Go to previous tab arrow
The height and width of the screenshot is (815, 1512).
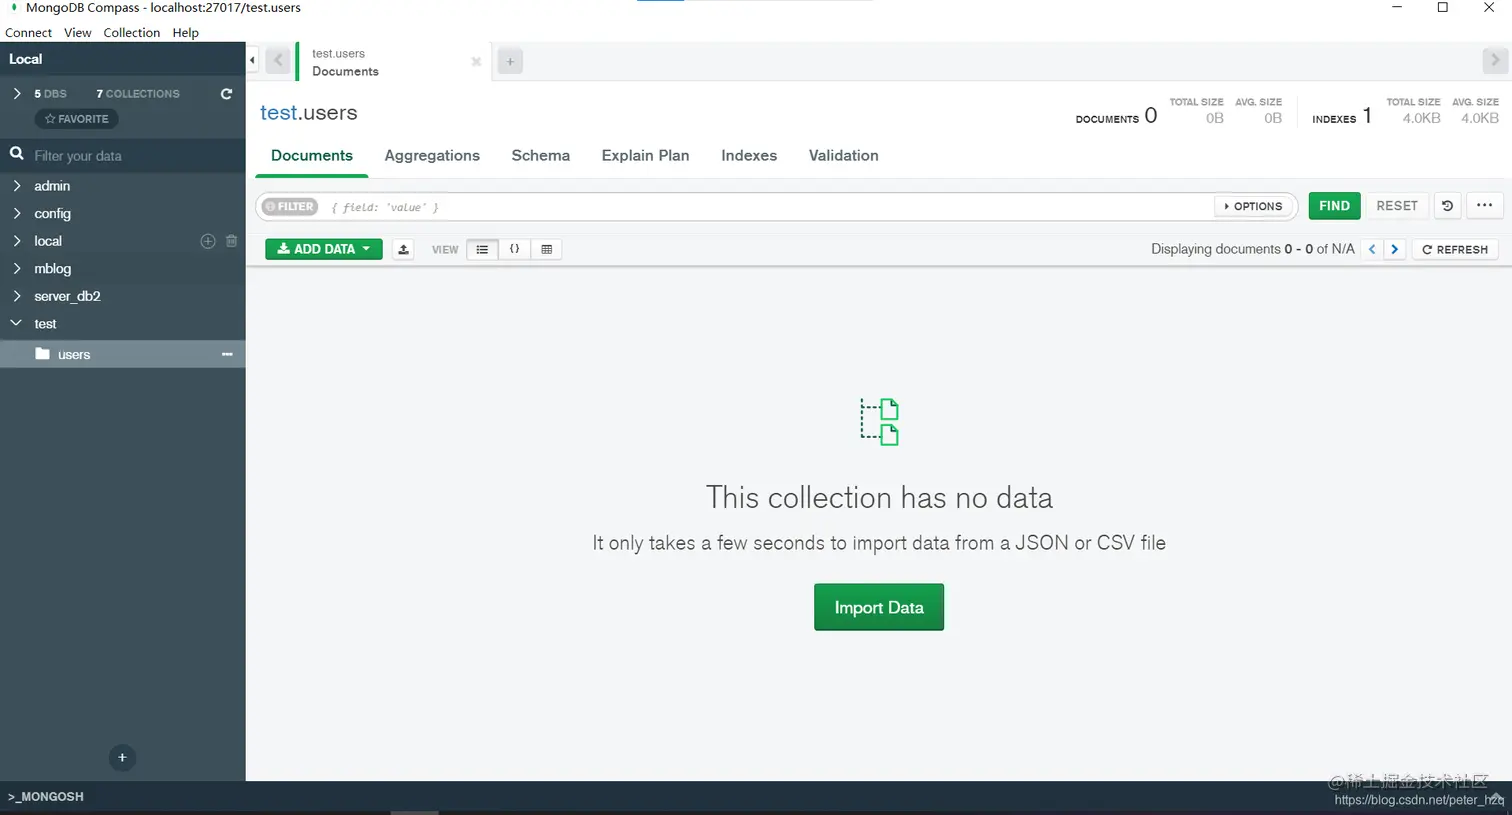[x=279, y=61]
